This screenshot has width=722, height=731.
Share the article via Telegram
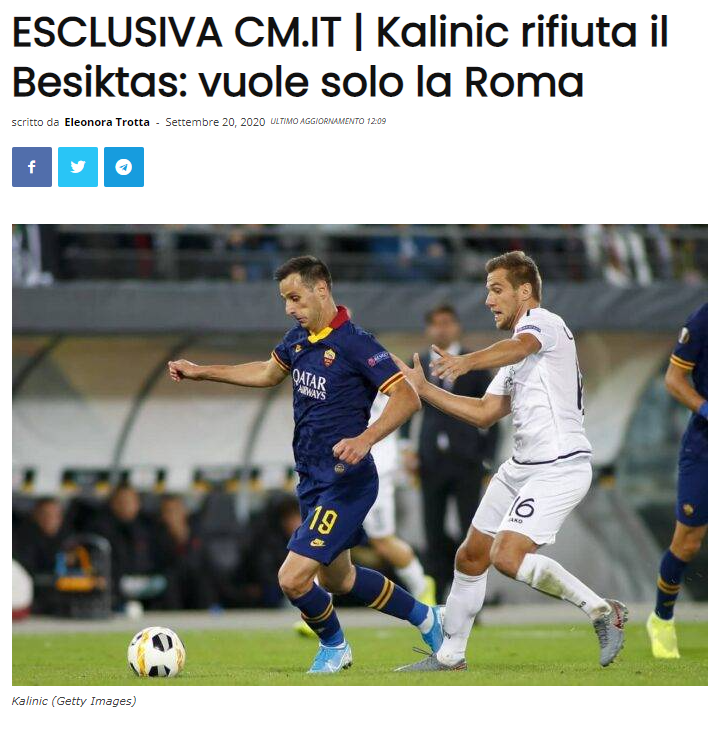pos(124,167)
